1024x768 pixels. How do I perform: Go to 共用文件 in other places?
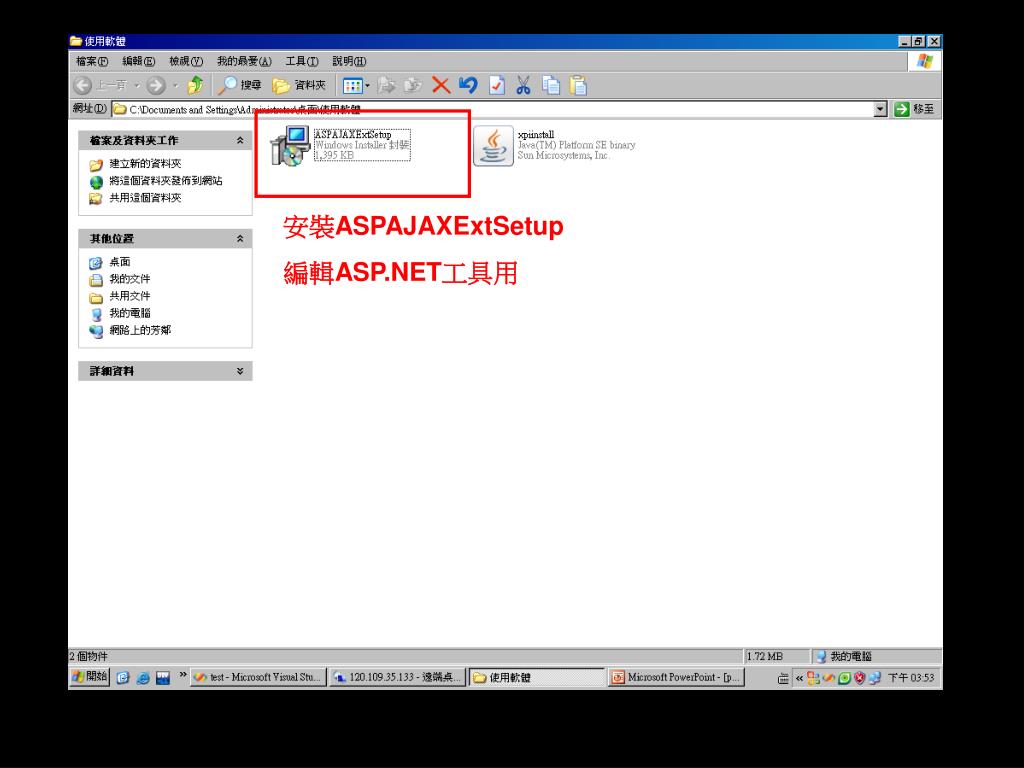[129, 296]
